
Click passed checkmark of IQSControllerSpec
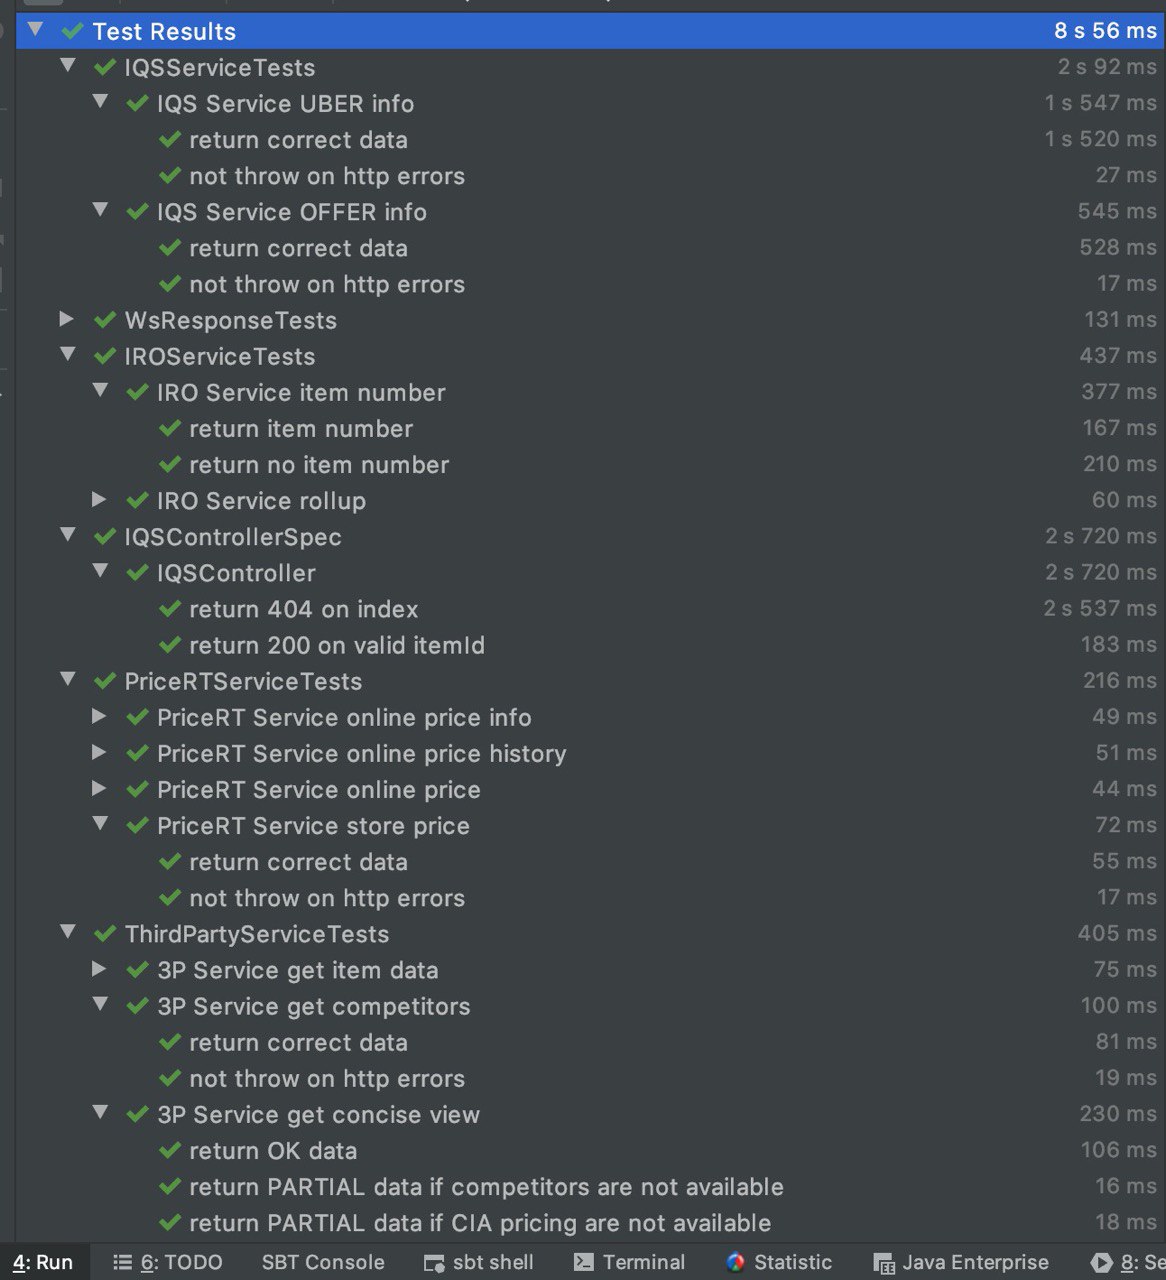coord(105,537)
